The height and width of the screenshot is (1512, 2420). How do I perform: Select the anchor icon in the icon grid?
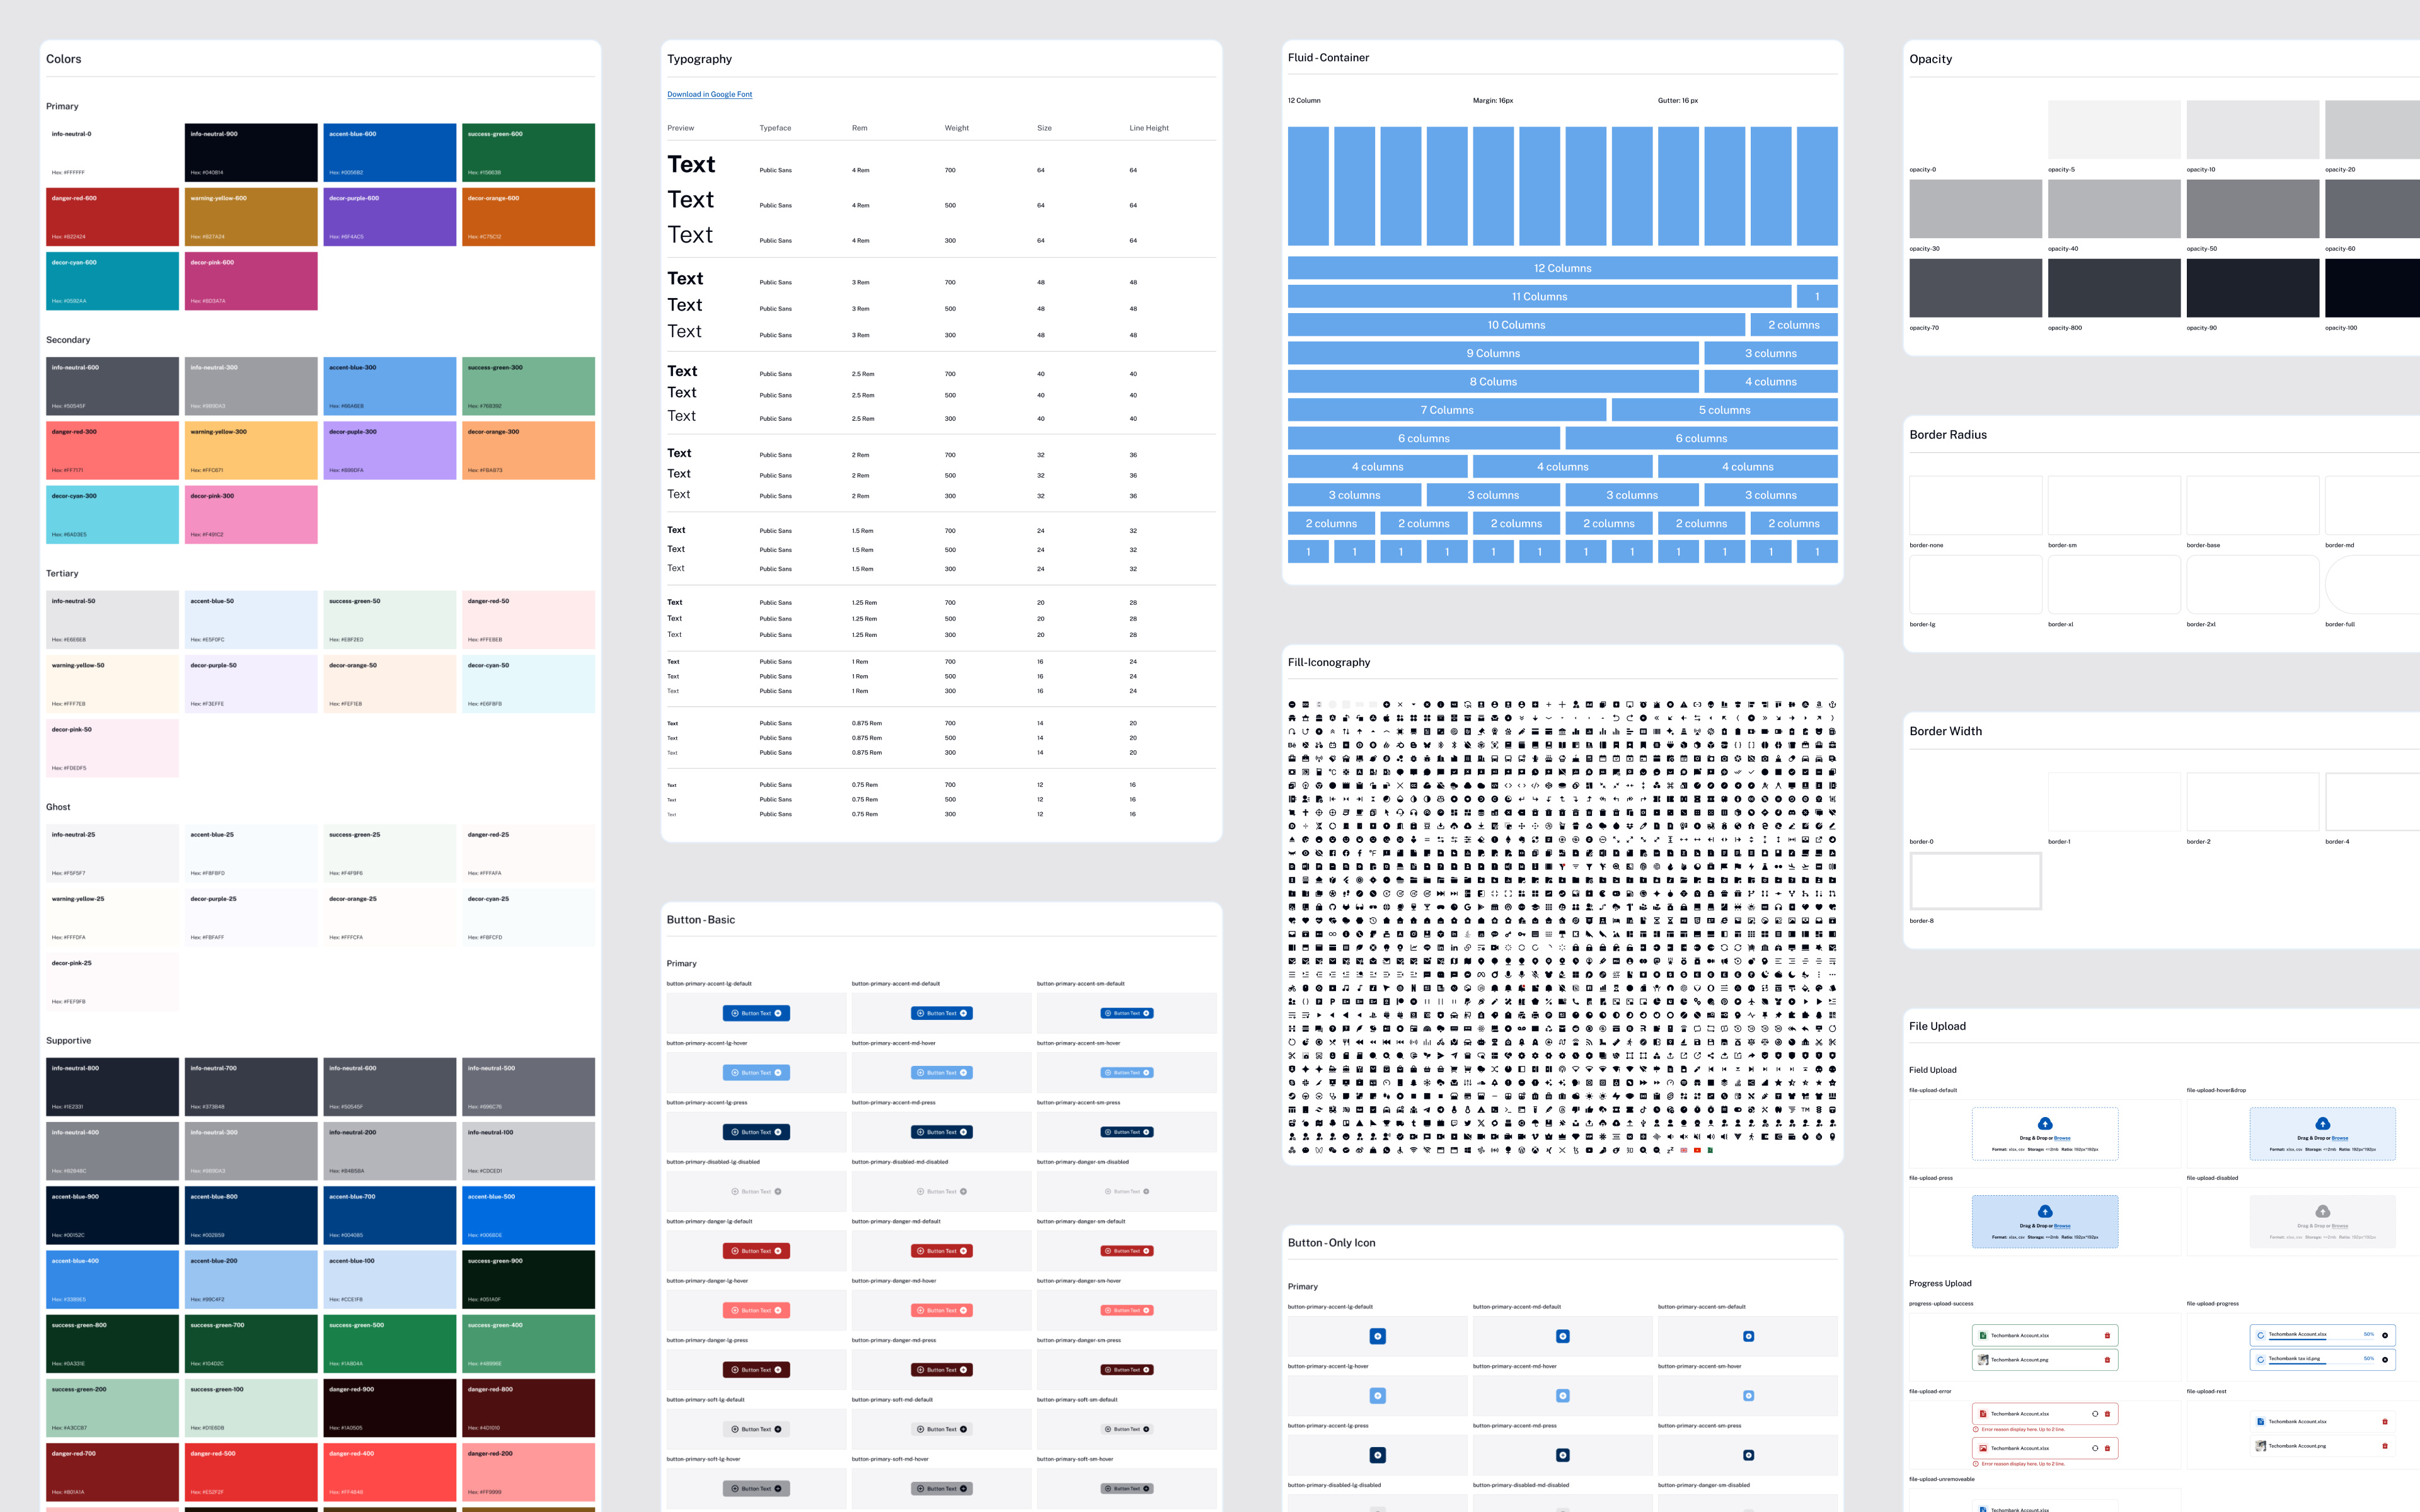[1833, 705]
